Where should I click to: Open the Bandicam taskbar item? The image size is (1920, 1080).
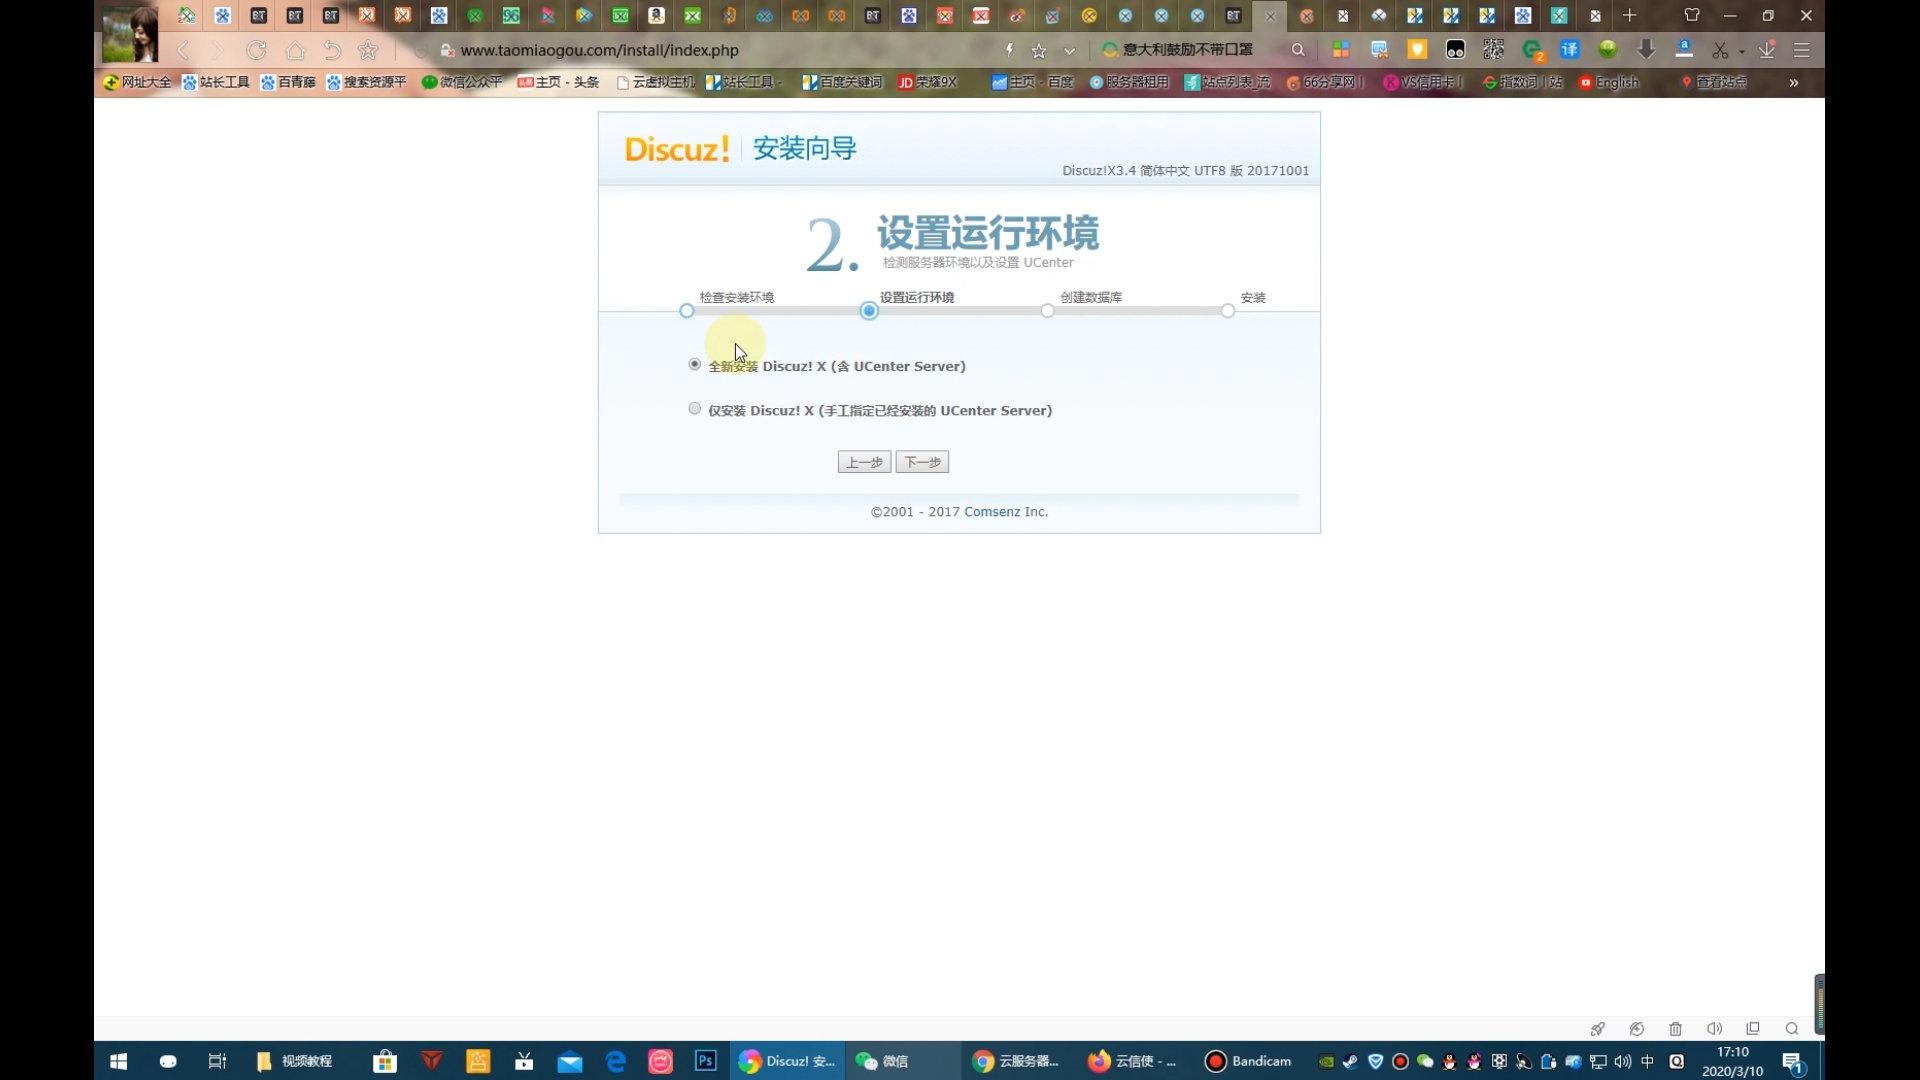coord(1248,1061)
